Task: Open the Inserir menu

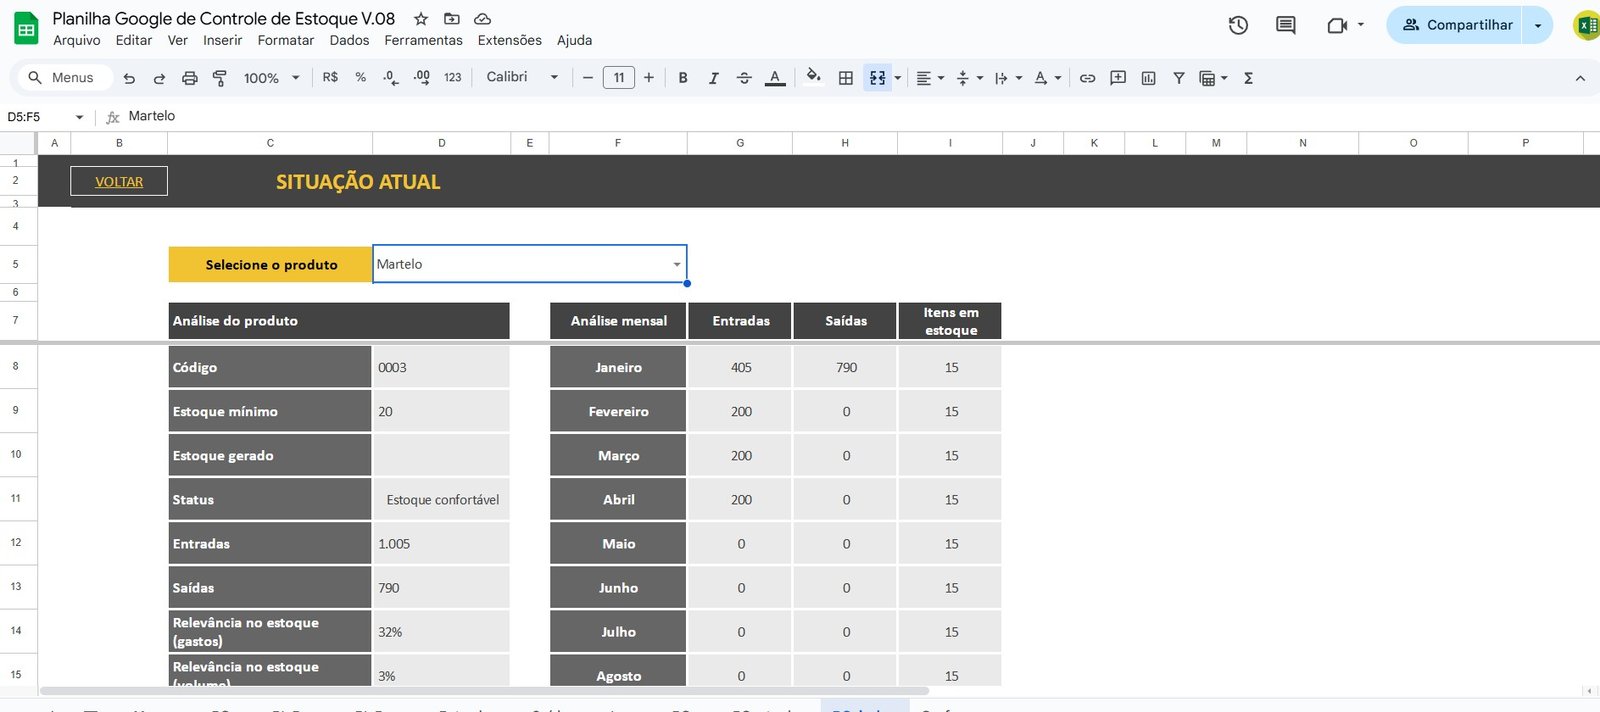Action: (223, 41)
